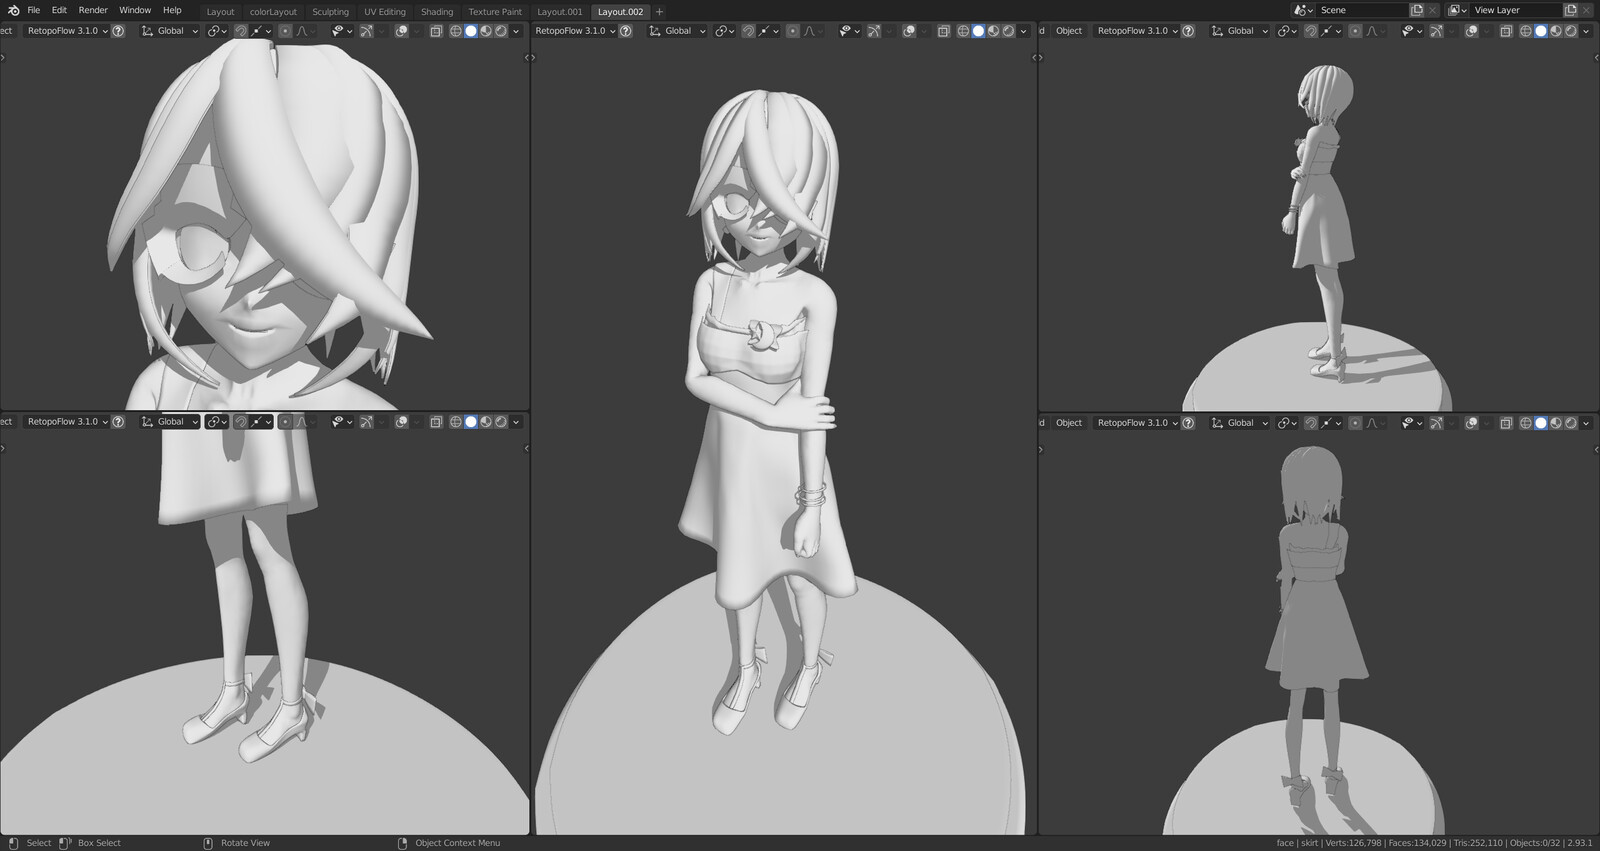Switch to the Sculpting workspace tab
Image resolution: width=1600 pixels, height=851 pixels.
point(330,12)
